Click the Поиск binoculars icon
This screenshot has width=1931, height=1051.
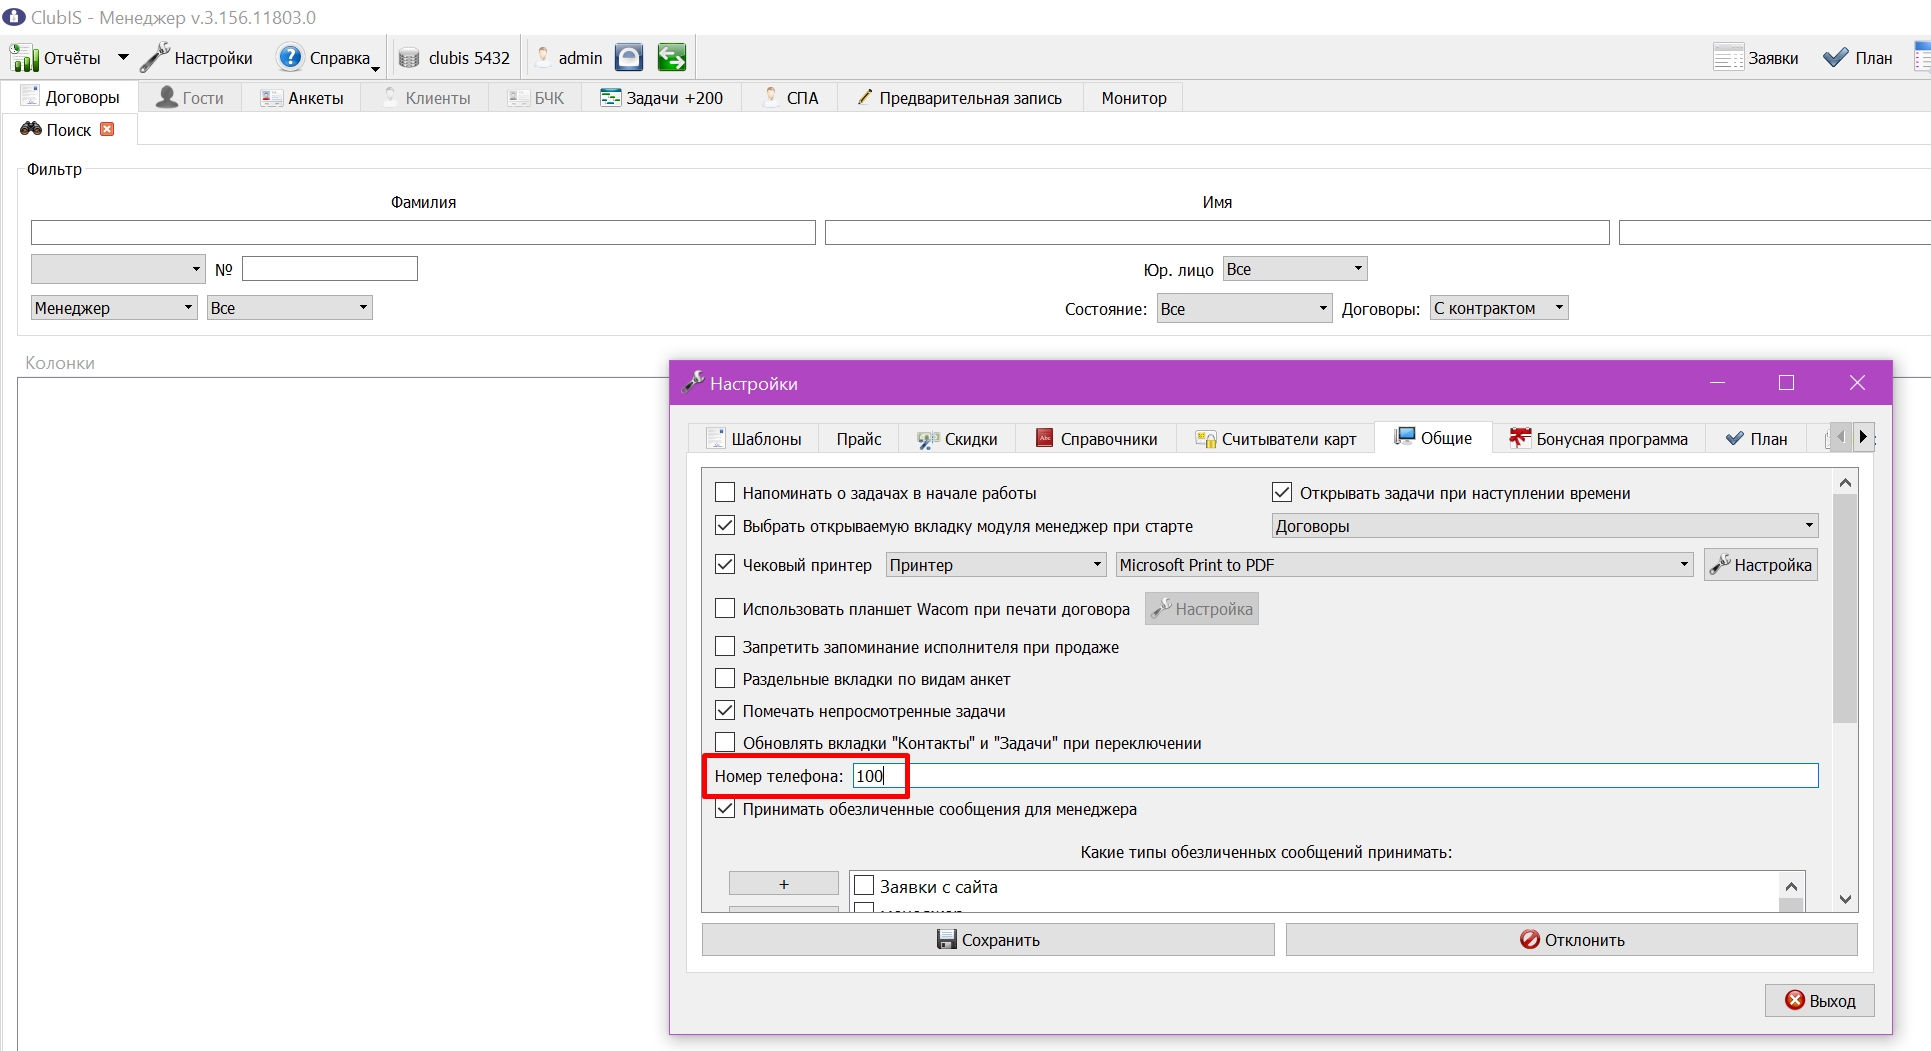click(x=31, y=129)
